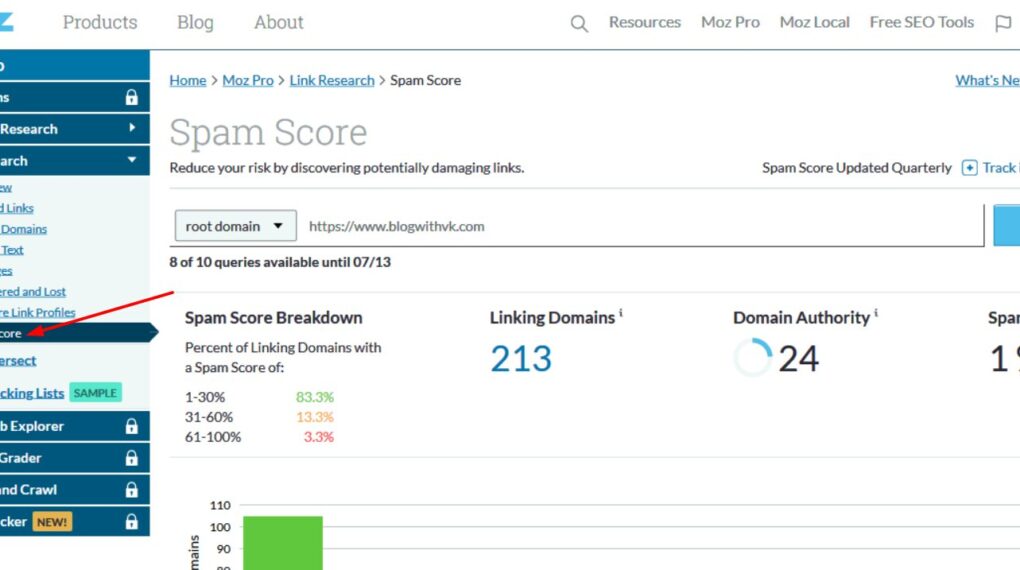
Task: Click the flag icon in the top bar
Action: pyautogui.click(x=1003, y=23)
